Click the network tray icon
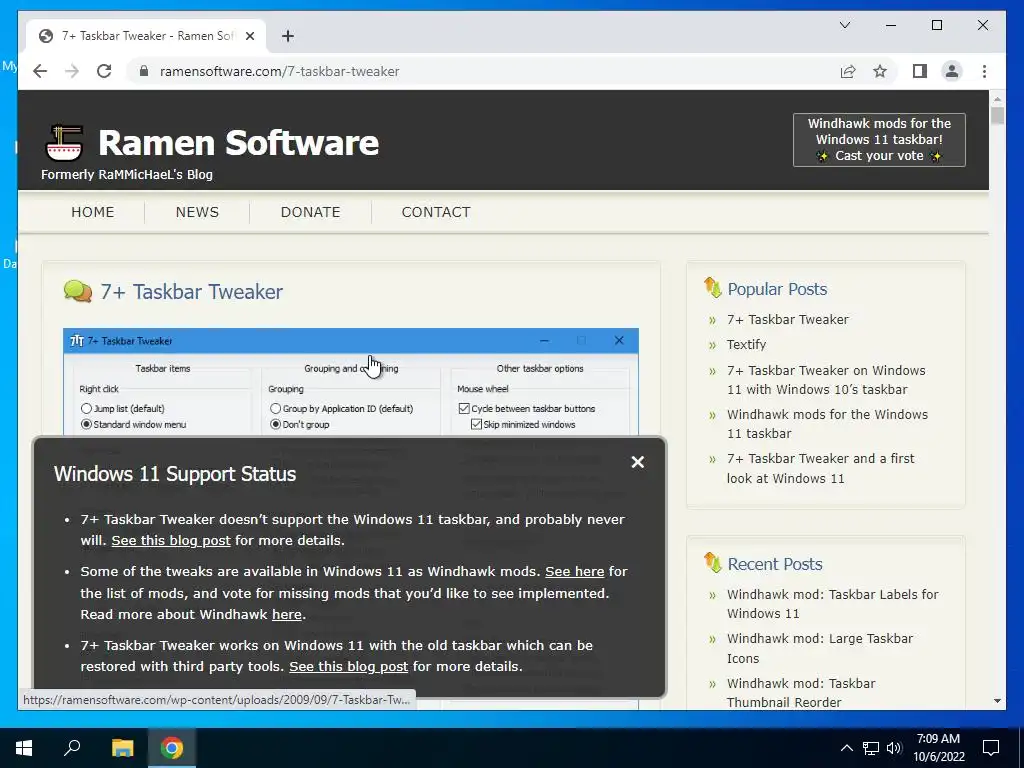1024x768 pixels. click(871, 748)
